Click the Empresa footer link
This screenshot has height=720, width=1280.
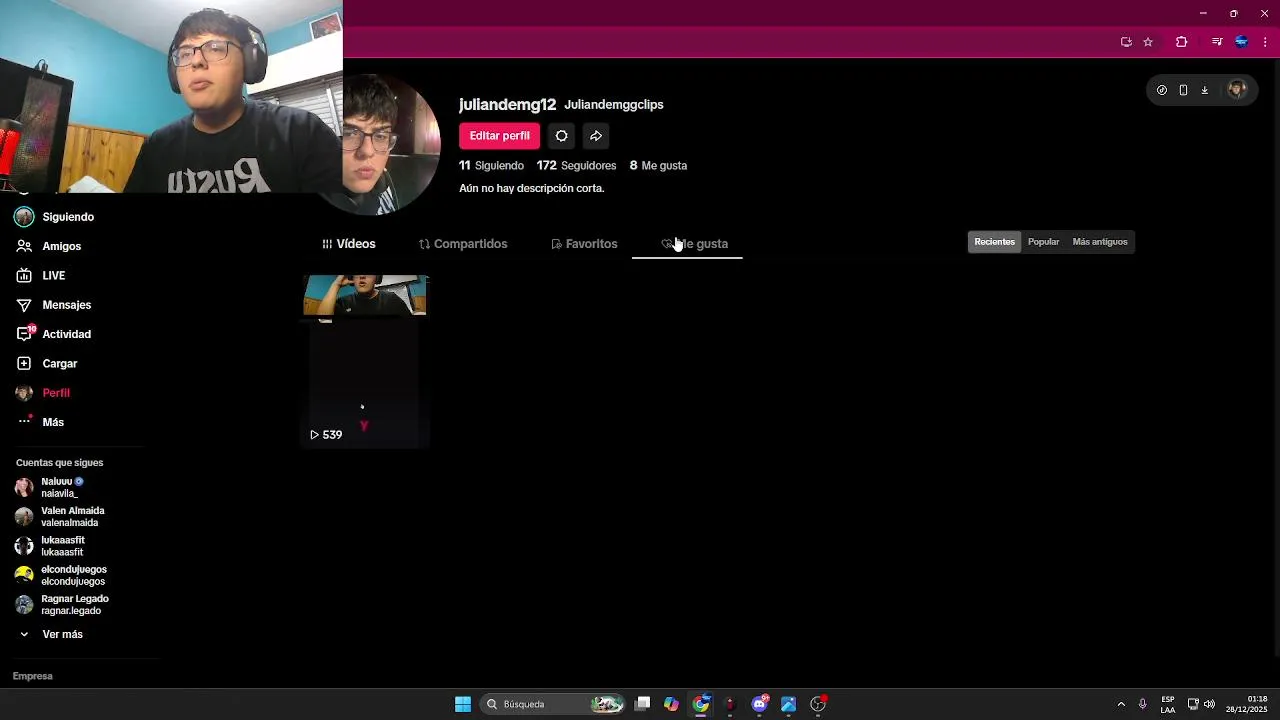coord(32,676)
